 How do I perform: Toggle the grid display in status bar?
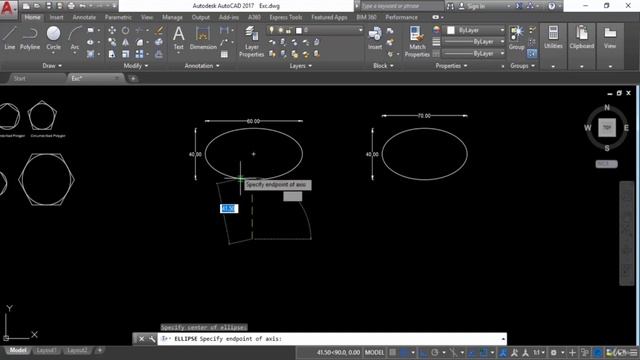click(392, 352)
